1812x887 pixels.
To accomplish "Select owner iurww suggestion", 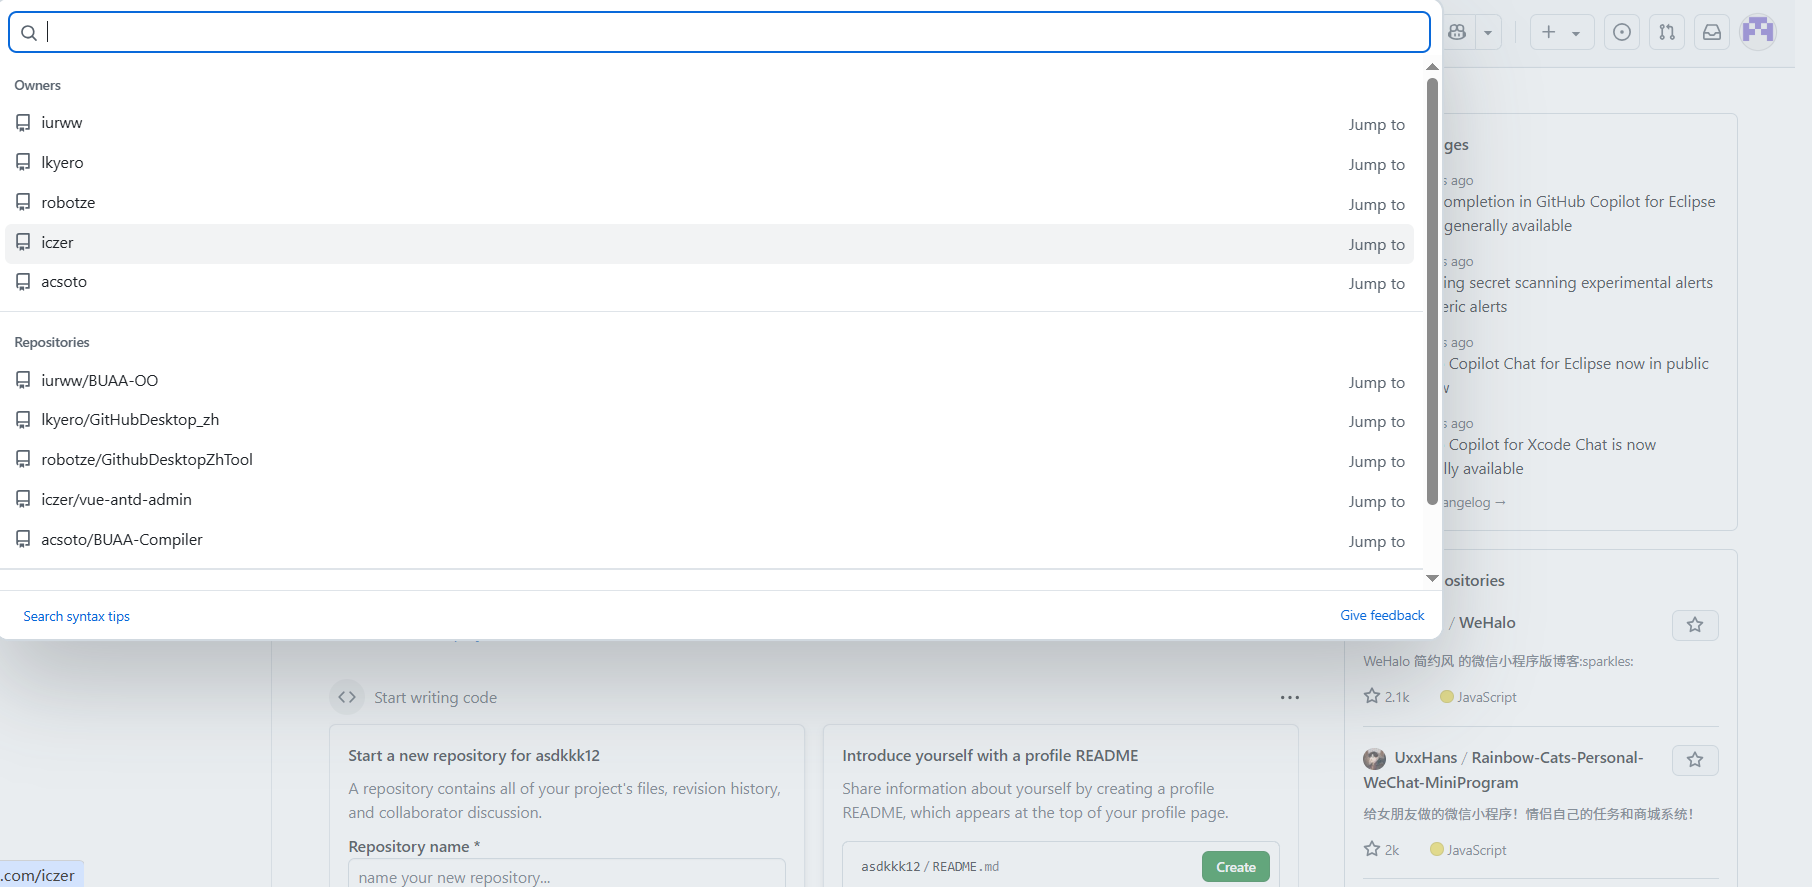I will (709, 123).
